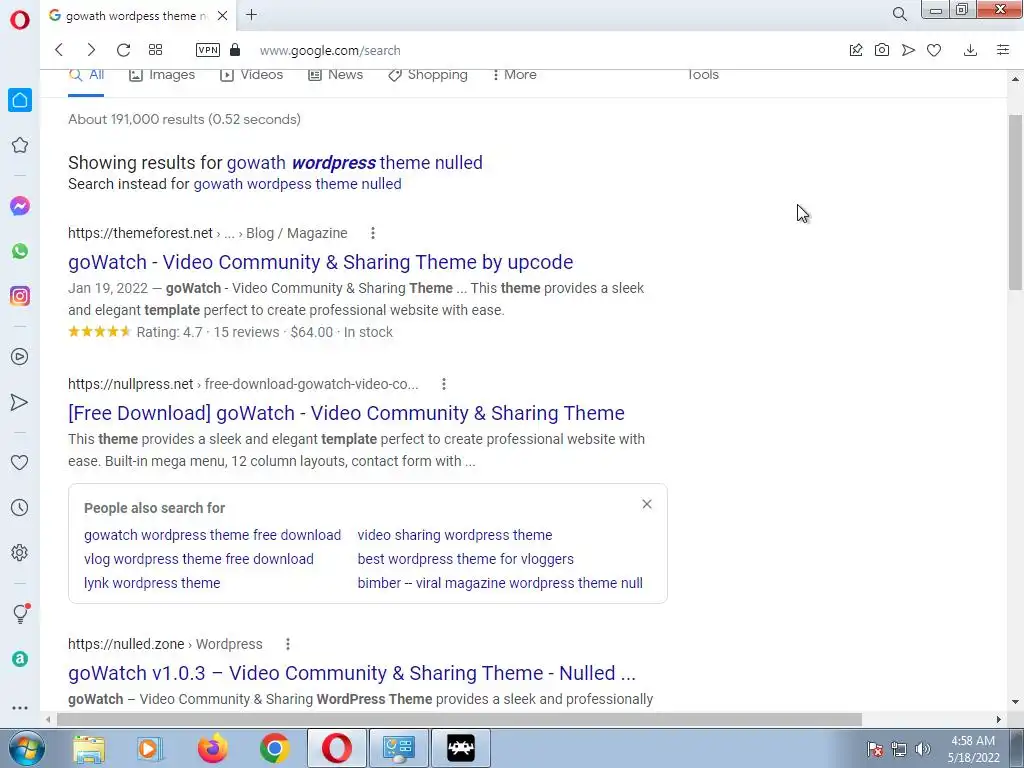Select the All search tab
Viewport: 1024px width, 768px height.
86,75
